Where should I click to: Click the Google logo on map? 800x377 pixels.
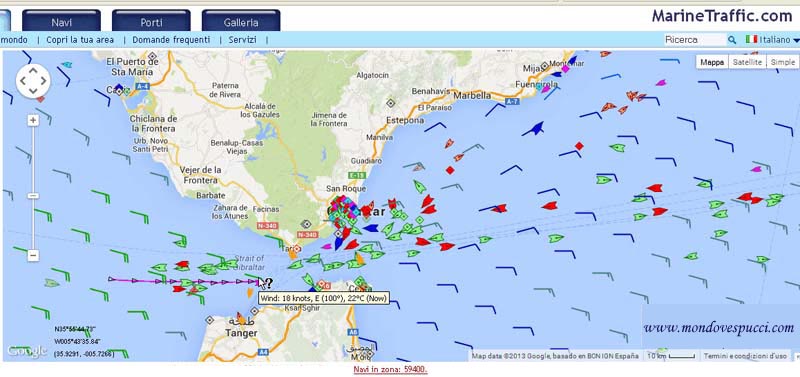click(x=27, y=351)
